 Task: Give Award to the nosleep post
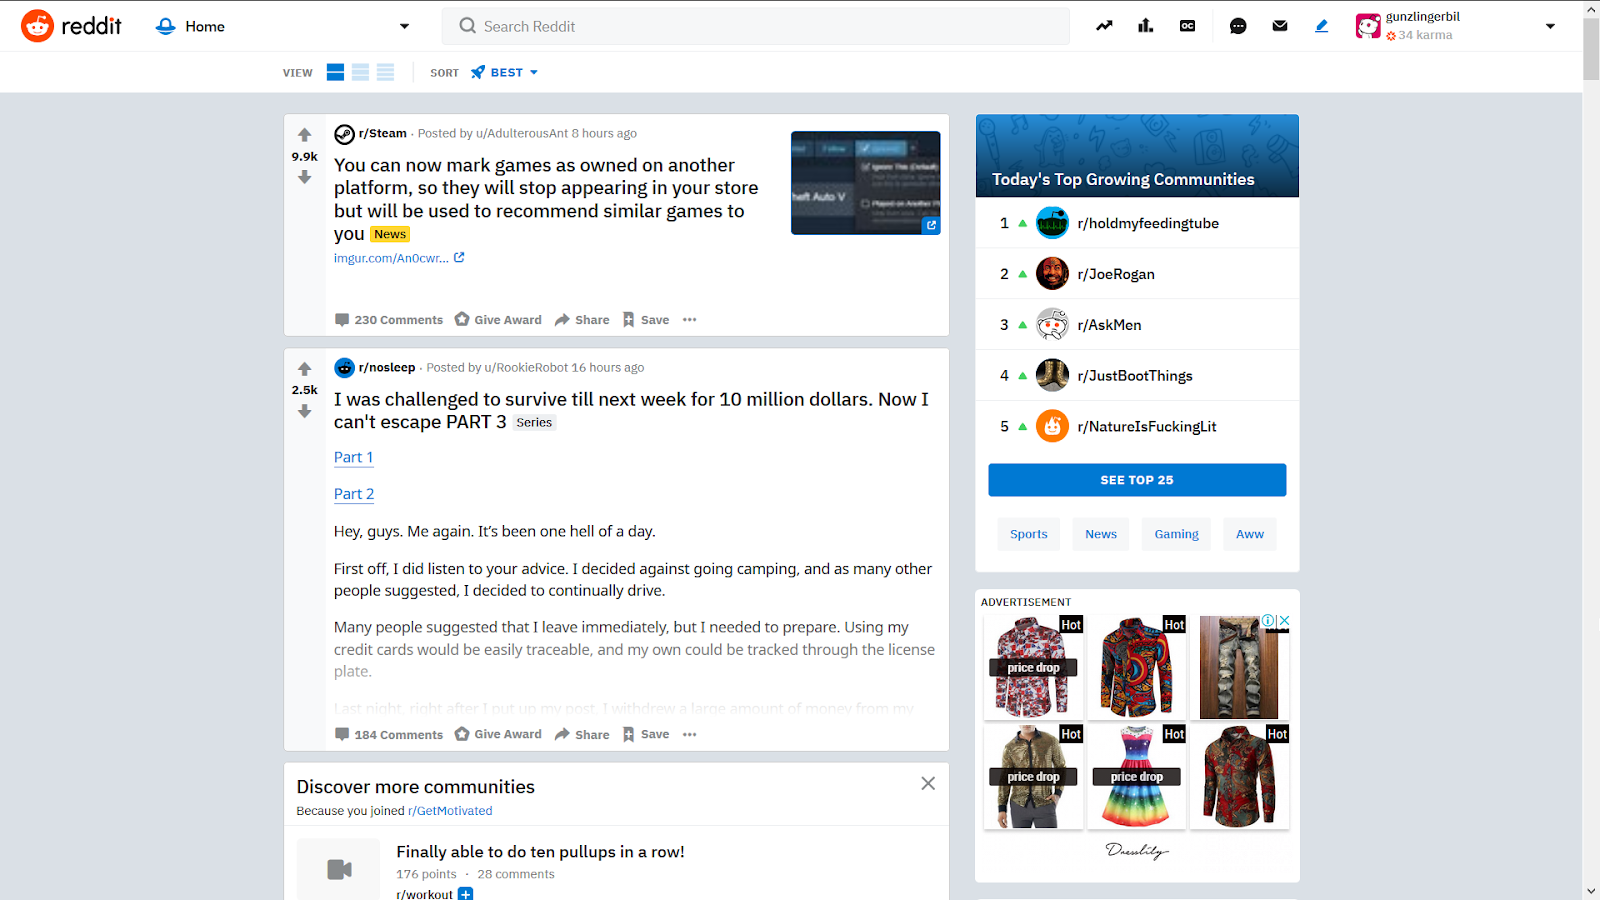click(498, 734)
